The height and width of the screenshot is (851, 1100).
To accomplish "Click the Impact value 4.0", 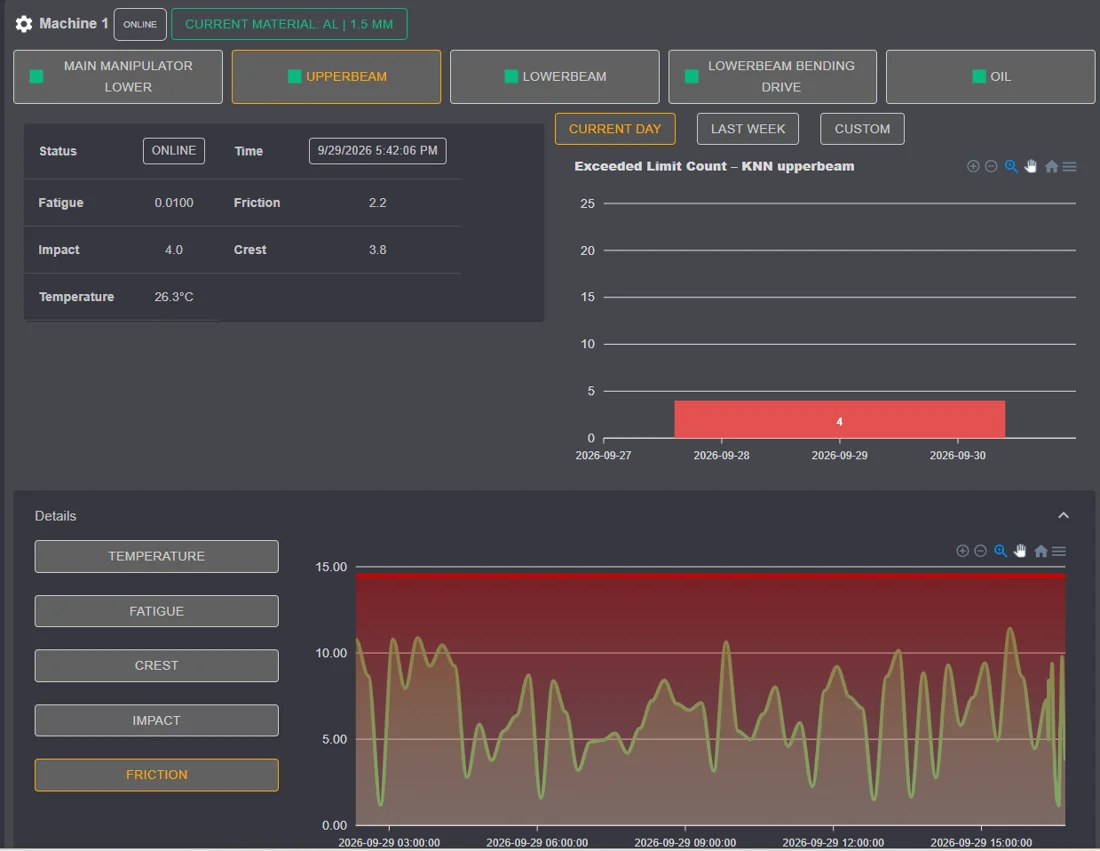I will point(174,250).
